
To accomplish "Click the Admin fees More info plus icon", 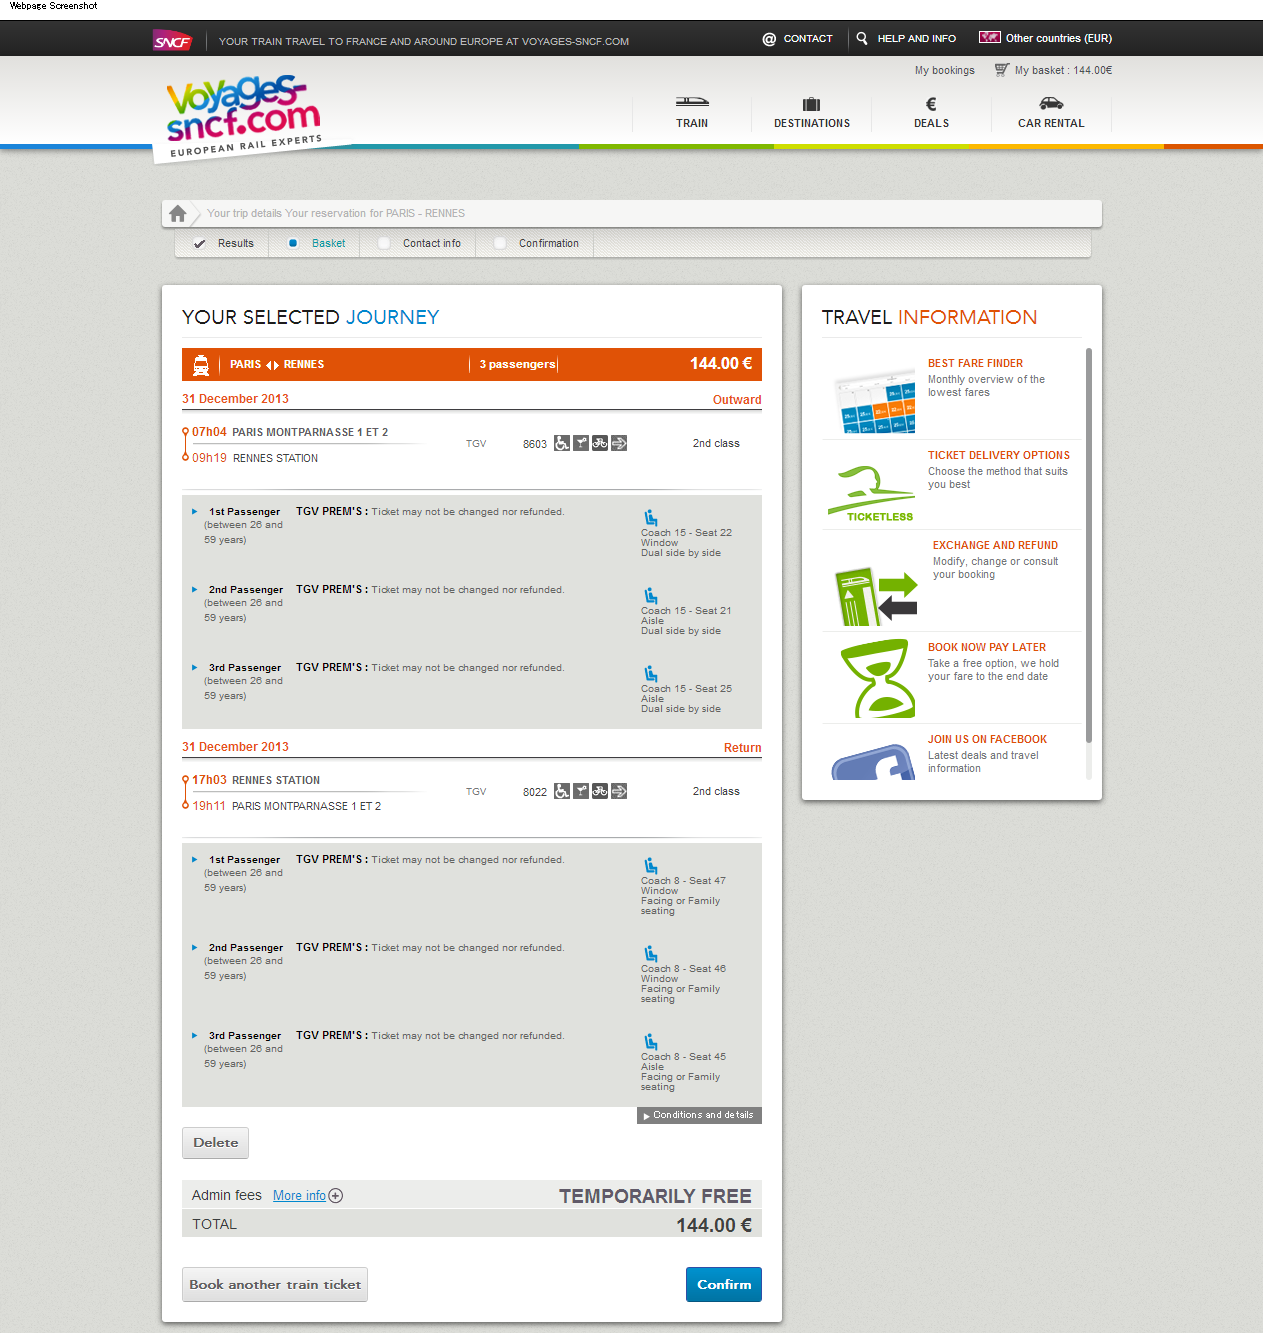I will click(336, 1196).
